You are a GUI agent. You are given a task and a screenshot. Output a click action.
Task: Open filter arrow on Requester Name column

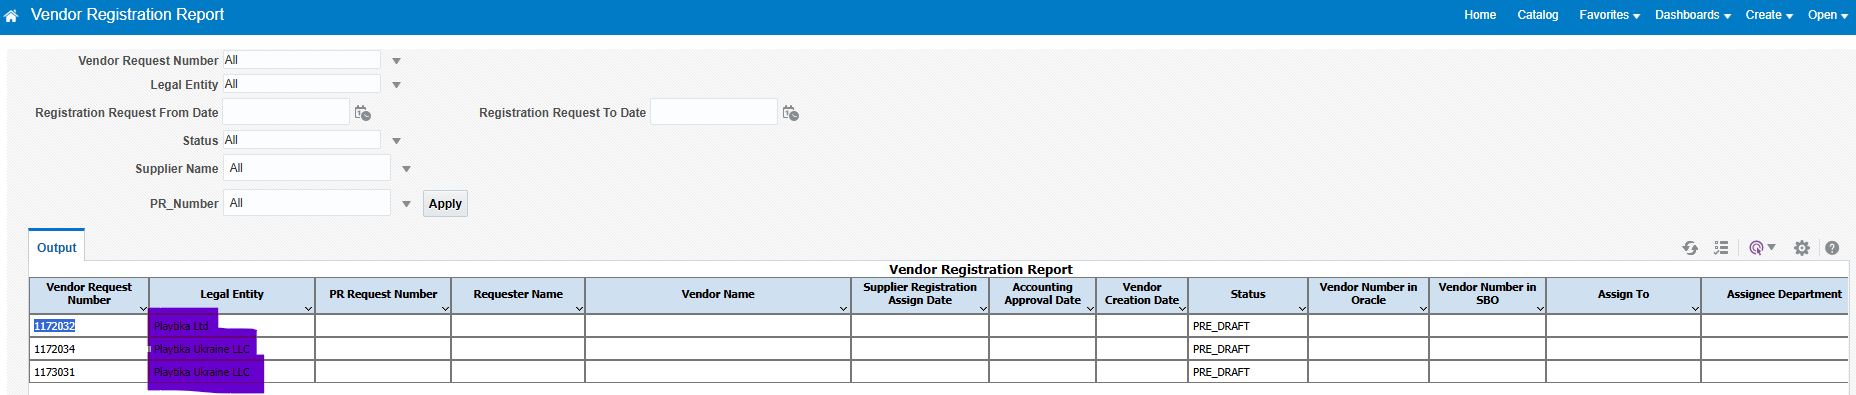click(579, 309)
